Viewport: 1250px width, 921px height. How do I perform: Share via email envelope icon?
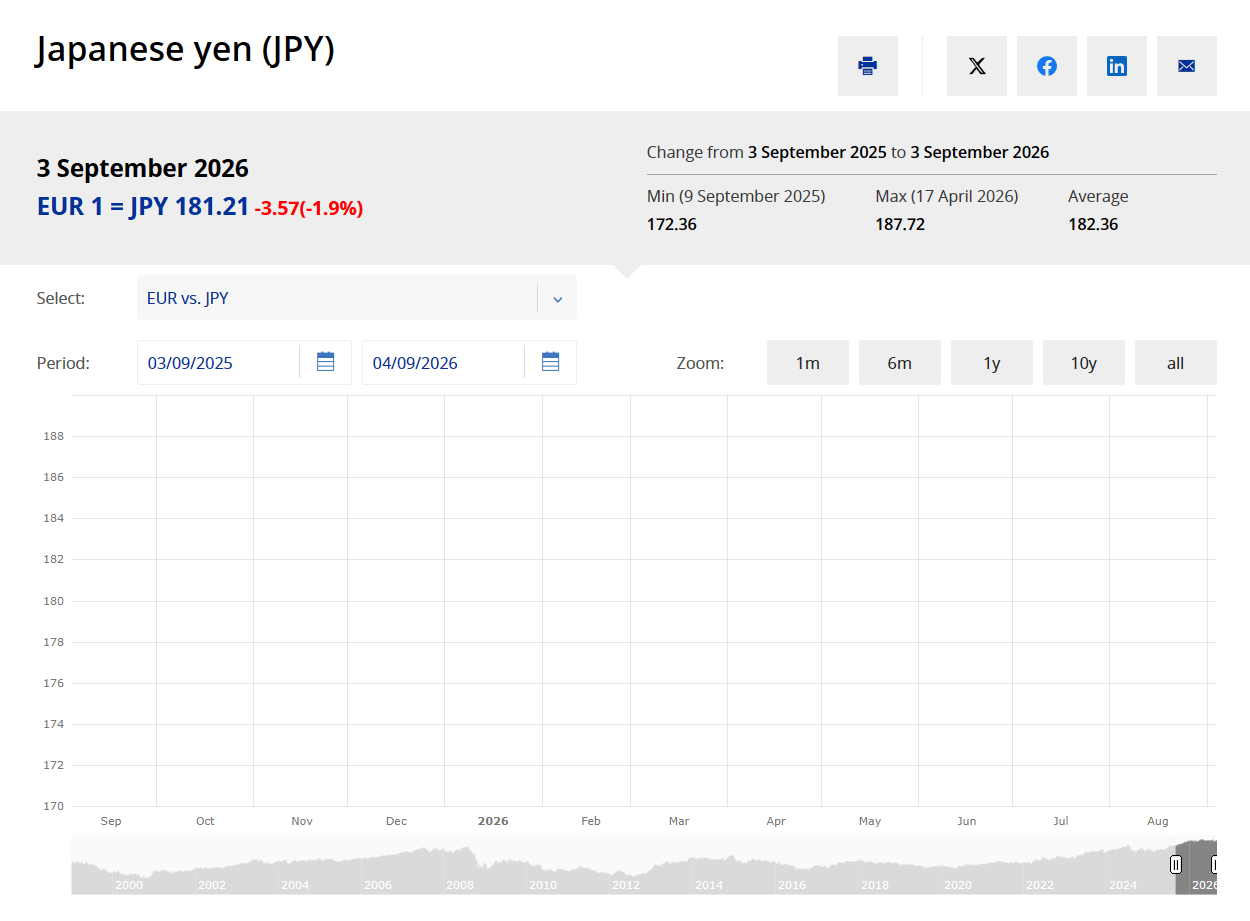pos(1187,66)
